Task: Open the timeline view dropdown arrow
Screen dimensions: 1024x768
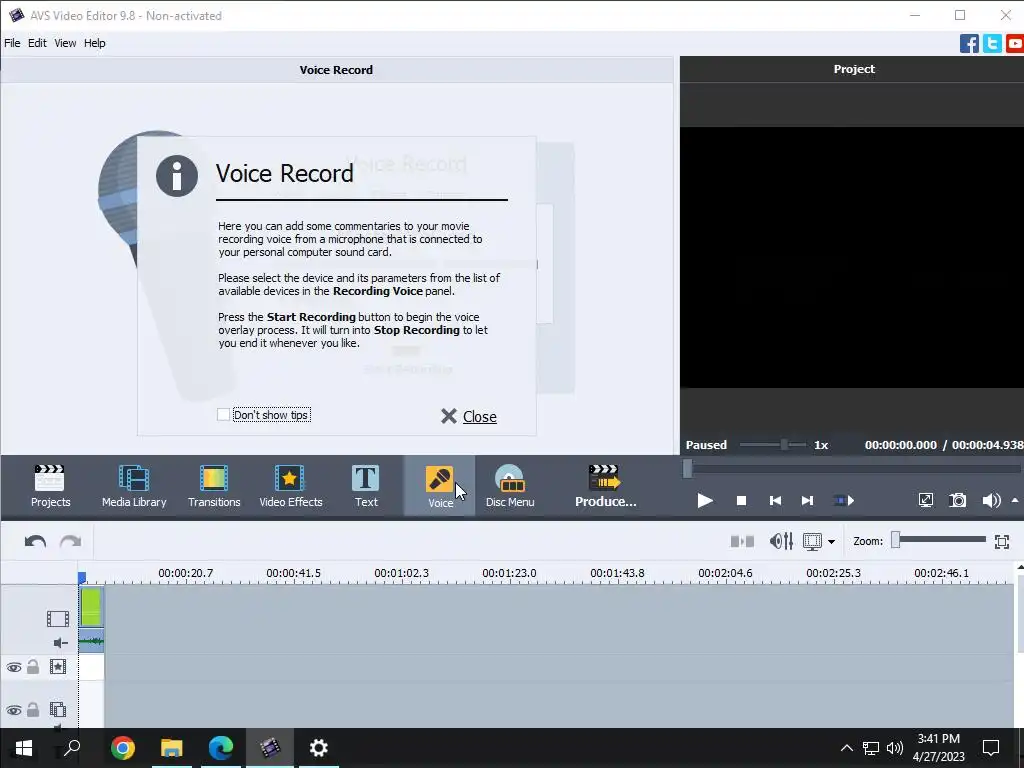Action: (831, 542)
